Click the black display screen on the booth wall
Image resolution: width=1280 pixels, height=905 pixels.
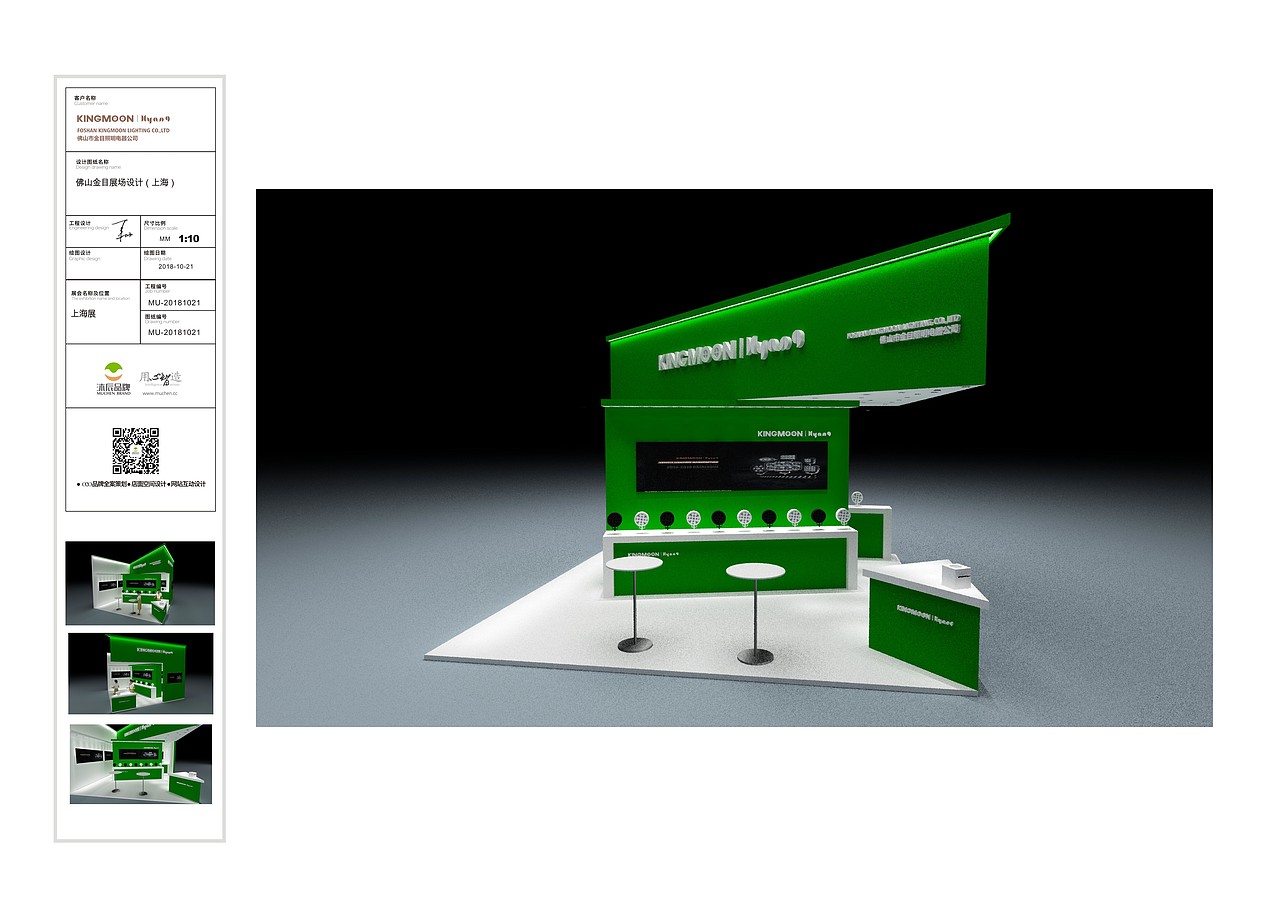click(x=732, y=467)
